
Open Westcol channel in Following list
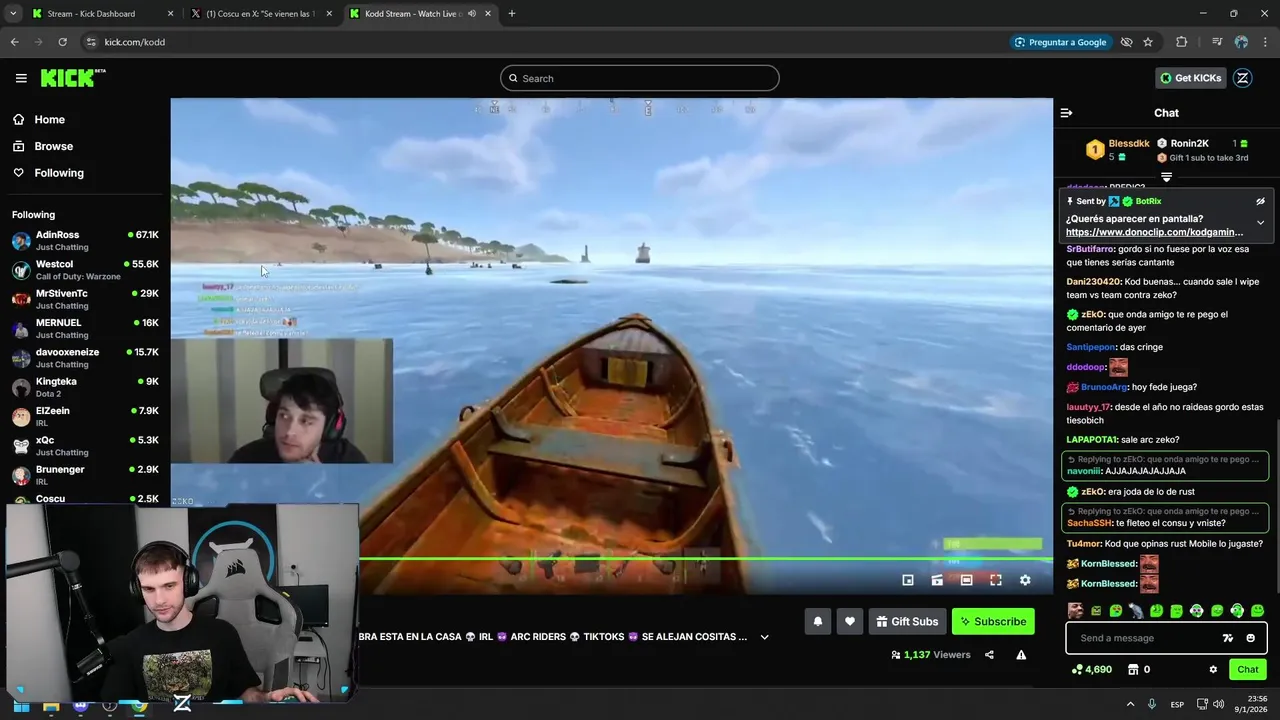[85, 270]
